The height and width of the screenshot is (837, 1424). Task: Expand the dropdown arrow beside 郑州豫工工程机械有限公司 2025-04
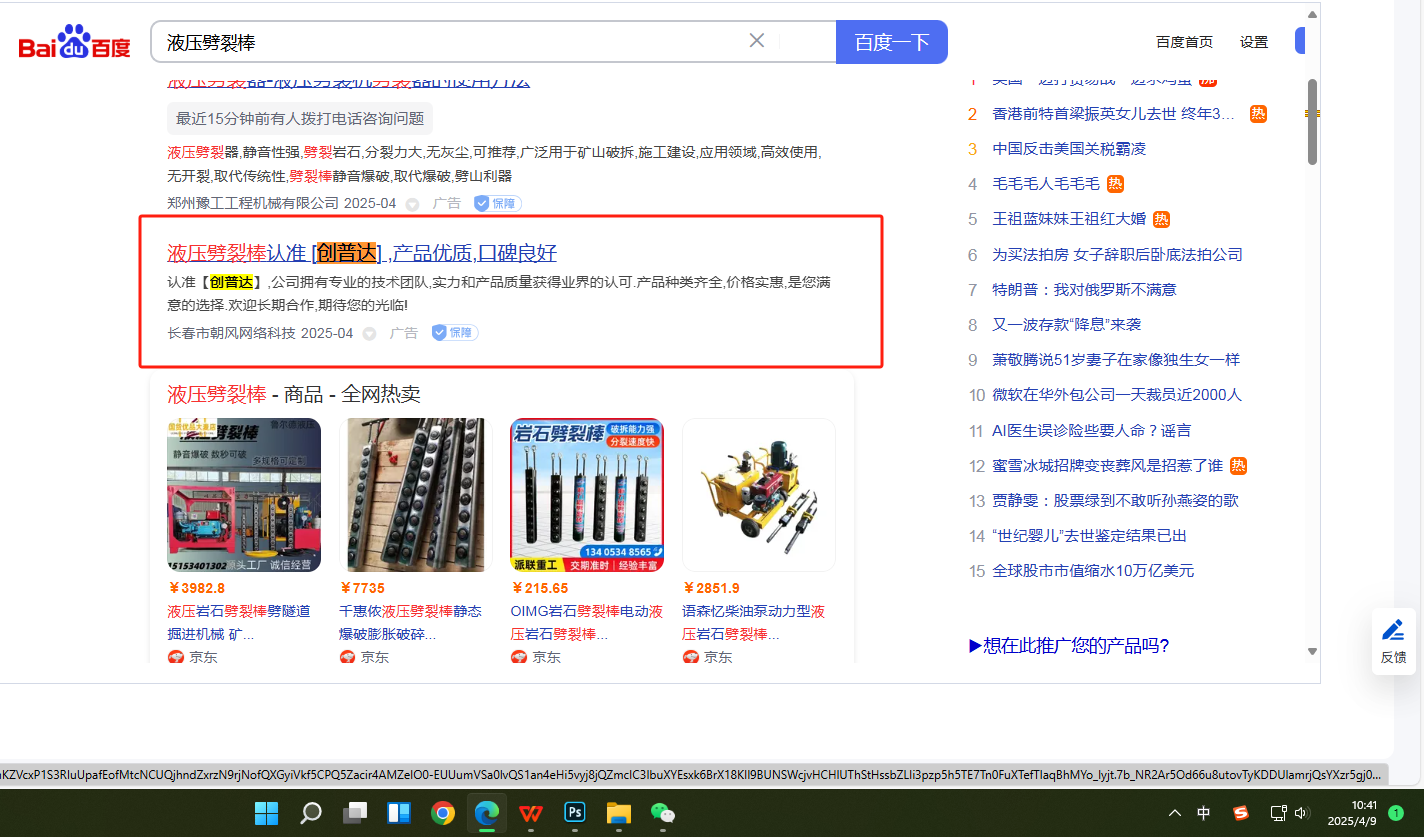click(x=412, y=204)
